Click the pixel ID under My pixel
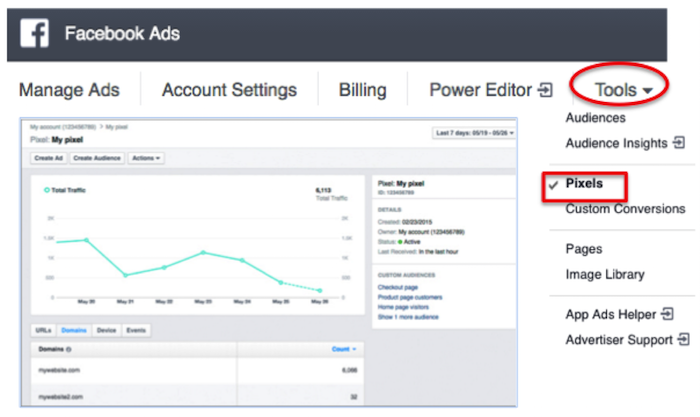 [396, 192]
